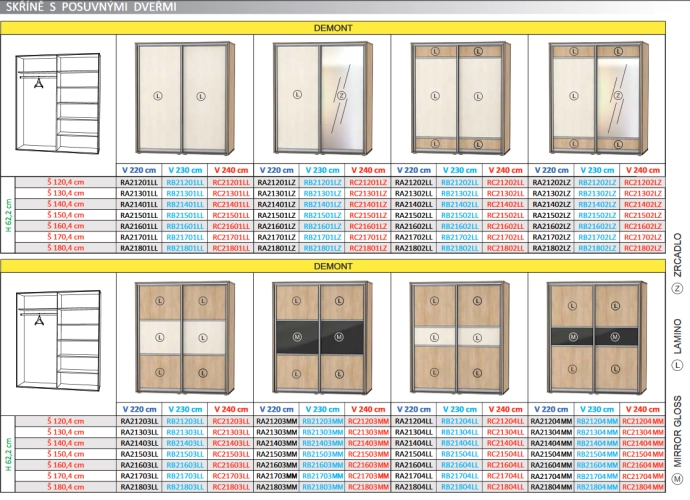Click product code RC21701LZ
Viewport: 690px width, 500px height.
tap(368, 237)
